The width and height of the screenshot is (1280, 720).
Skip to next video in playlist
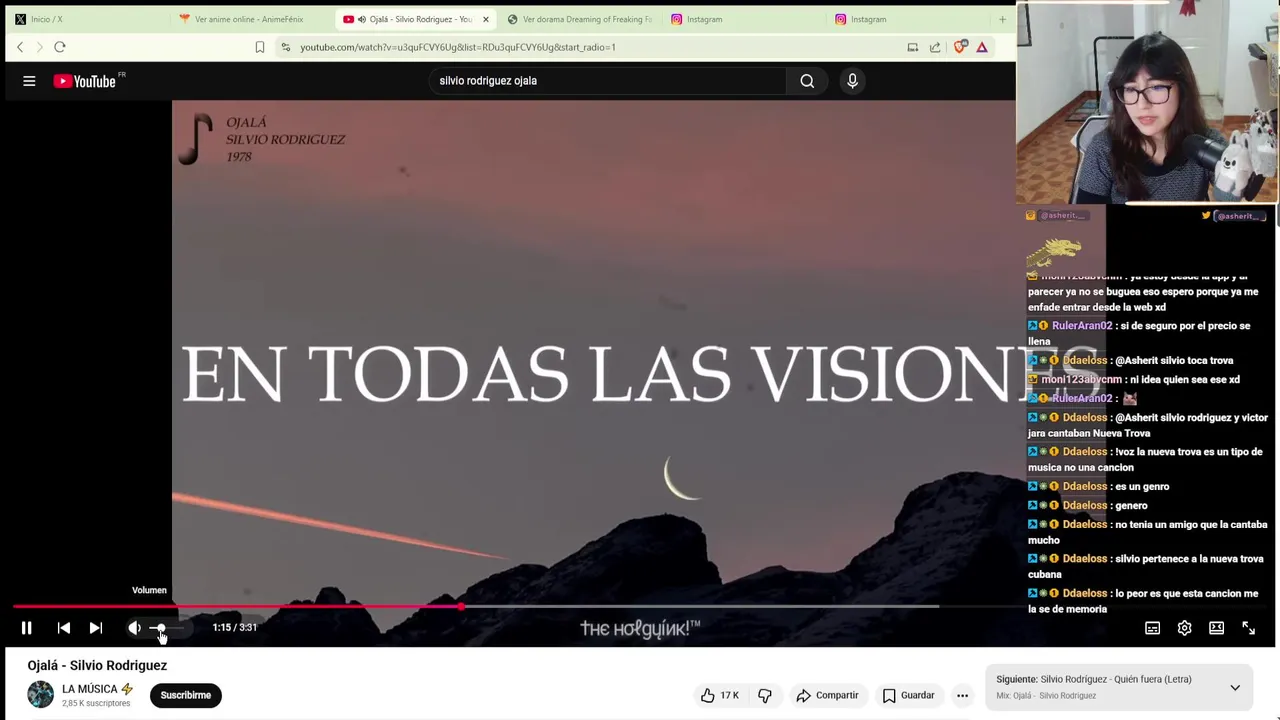click(96, 628)
